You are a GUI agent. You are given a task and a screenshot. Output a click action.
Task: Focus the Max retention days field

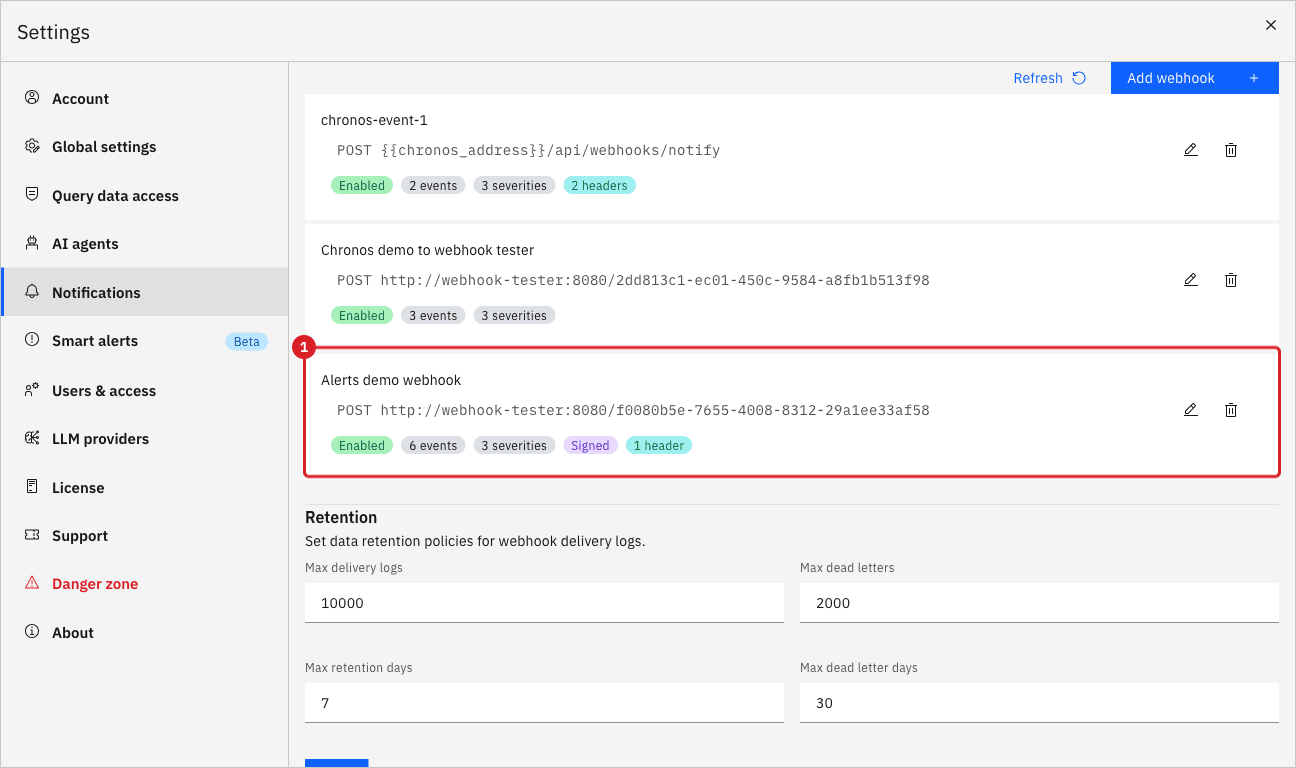tap(544, 703)
